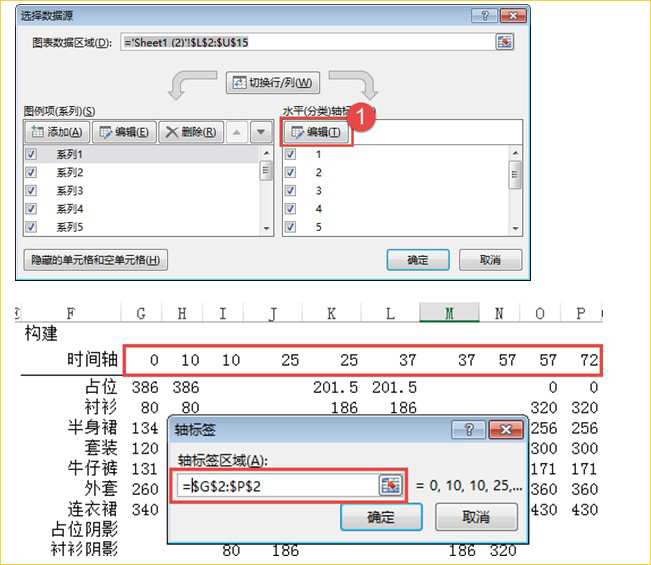Image resolution: width=651 pixels, height=565 pixels.
Task: Click the 衬衫 row label
Action: coord(101,407)
